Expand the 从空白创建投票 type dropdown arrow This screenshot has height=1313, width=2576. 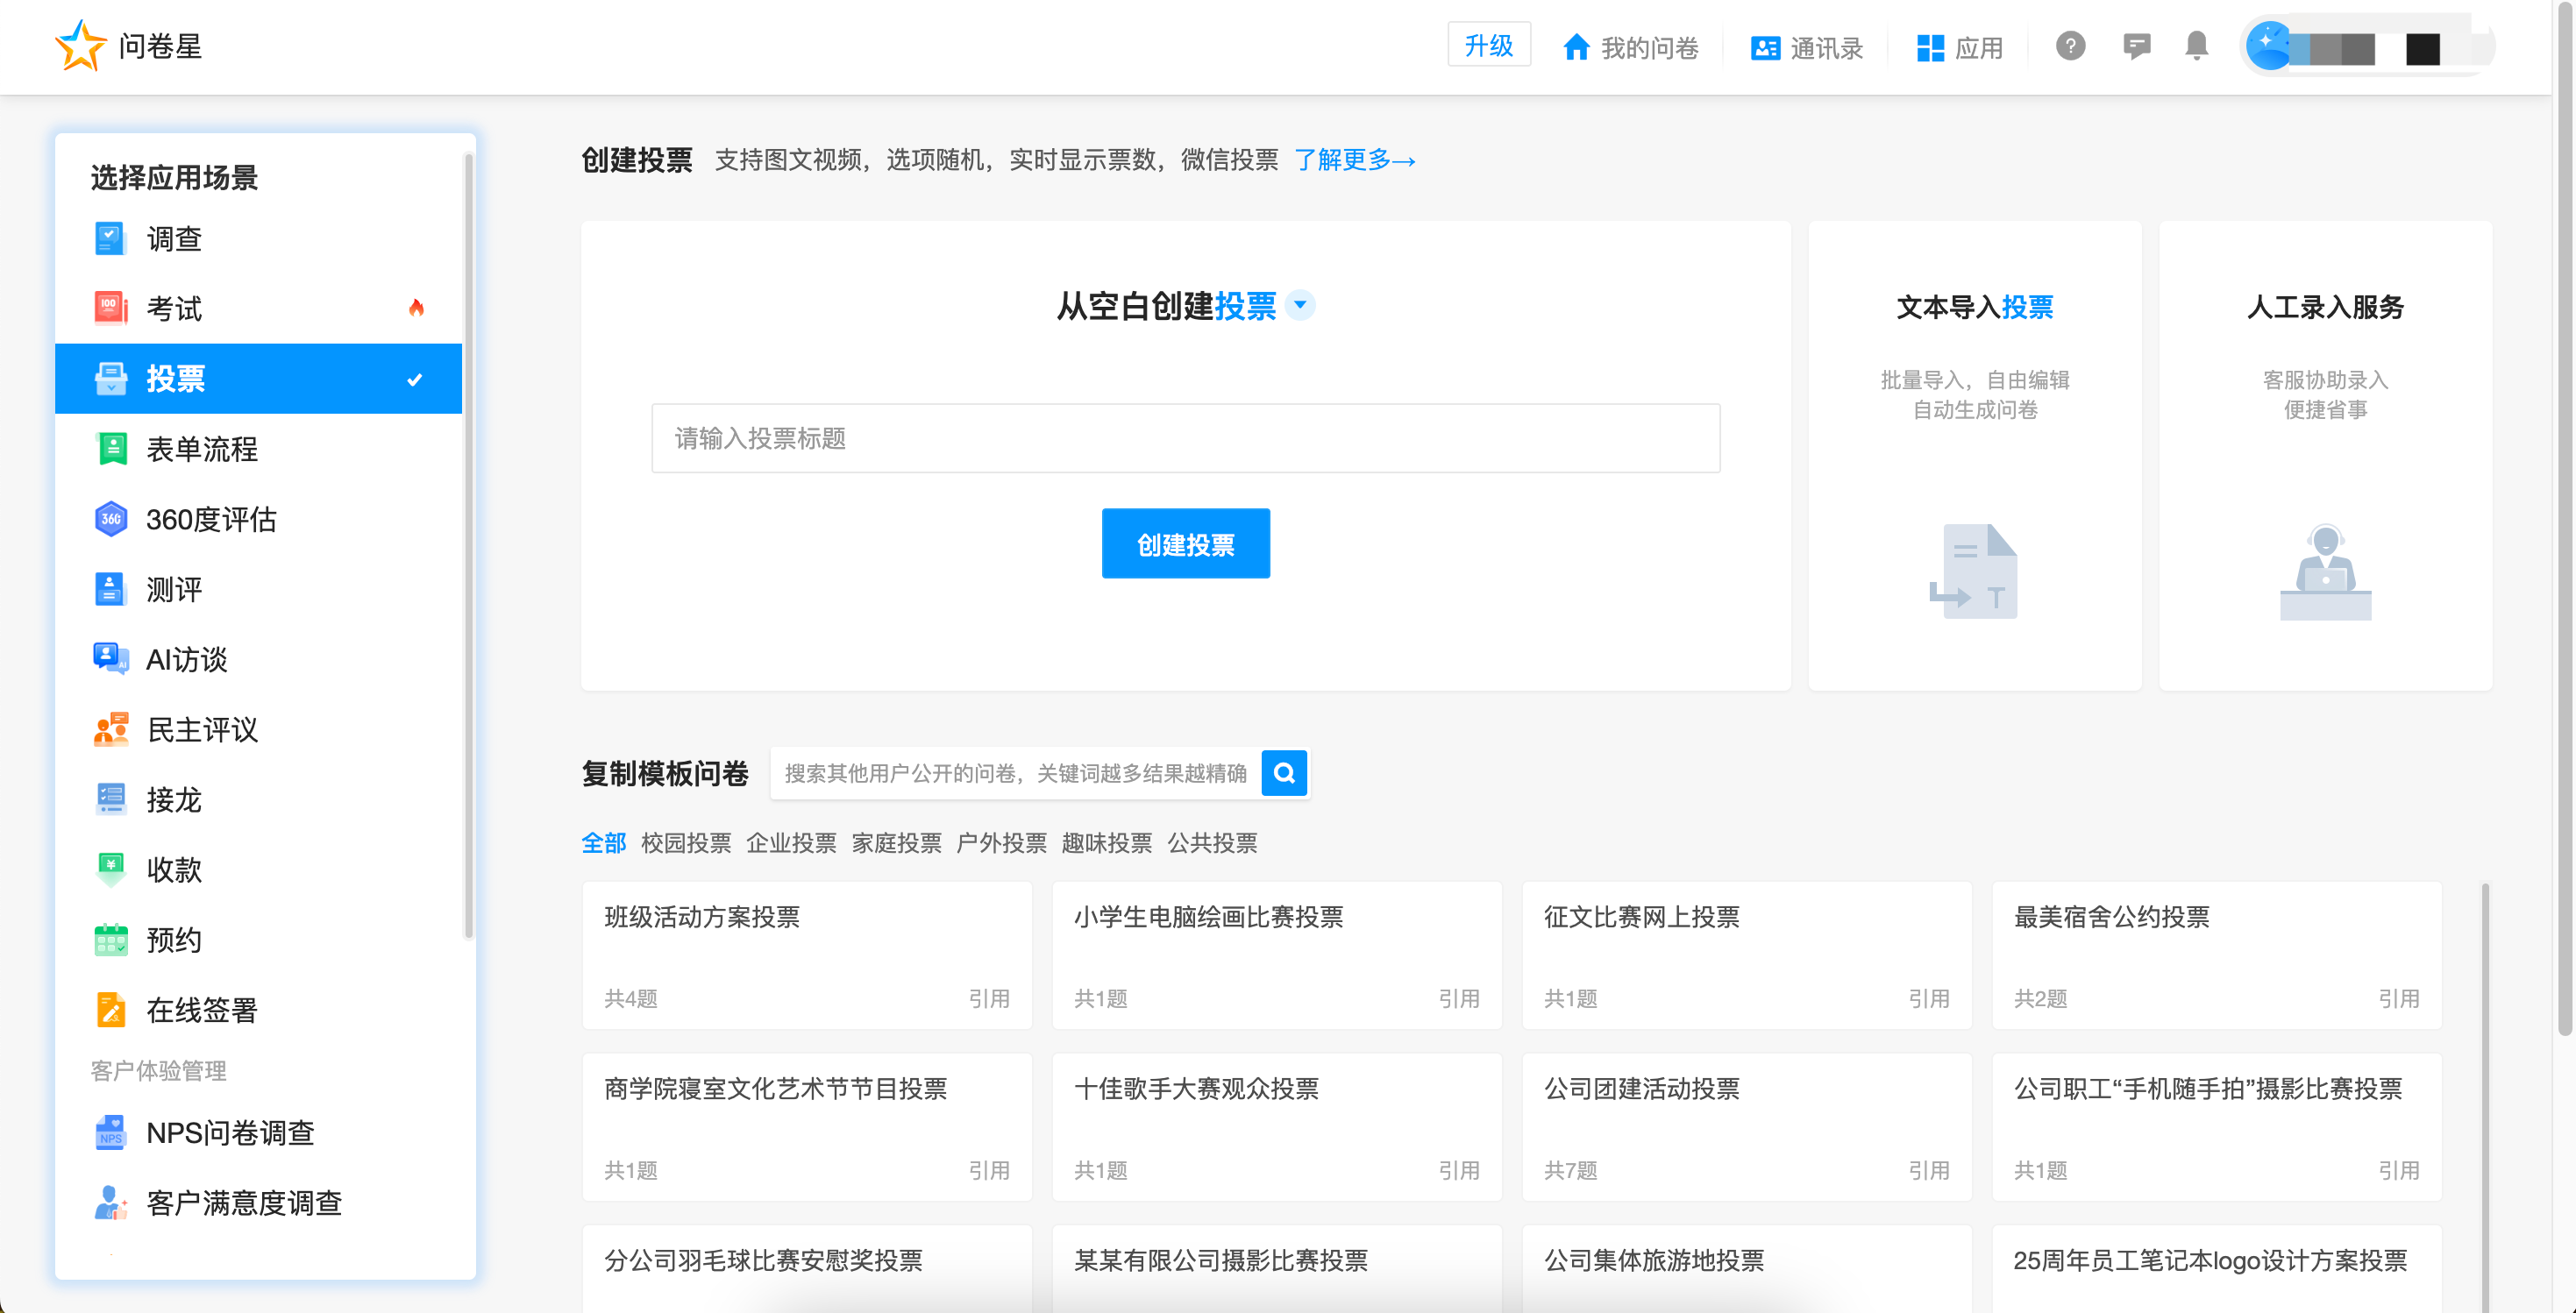pos(1300,305)
